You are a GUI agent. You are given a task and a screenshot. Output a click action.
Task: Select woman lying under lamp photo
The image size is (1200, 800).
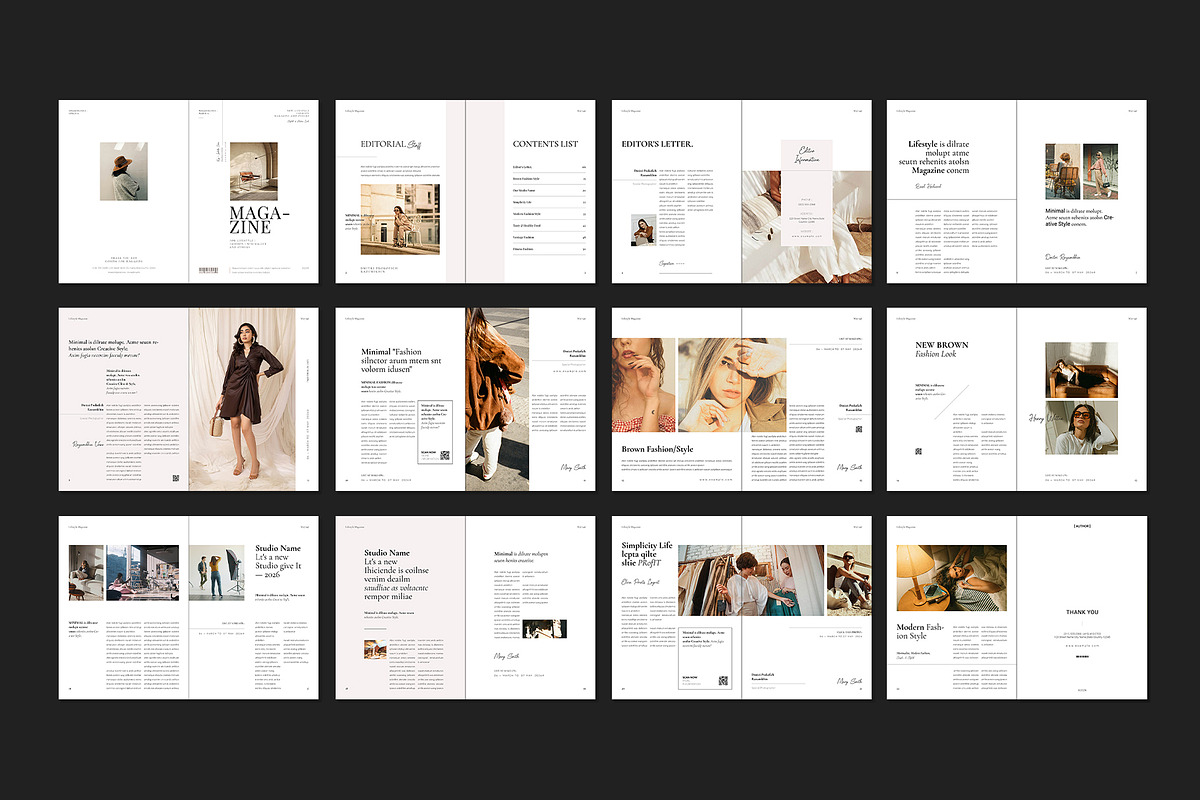point(951,577)
